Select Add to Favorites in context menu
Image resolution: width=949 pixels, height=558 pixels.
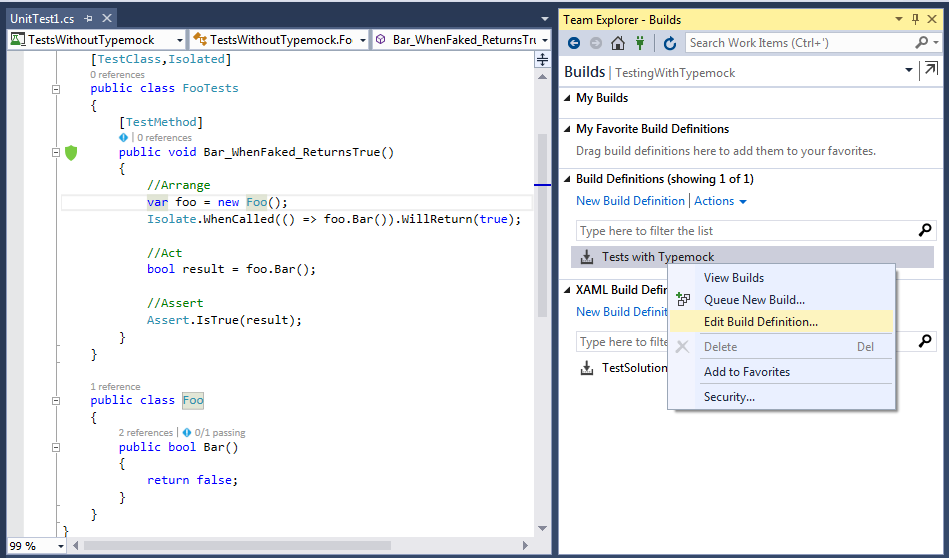click(x=746, y=372)
